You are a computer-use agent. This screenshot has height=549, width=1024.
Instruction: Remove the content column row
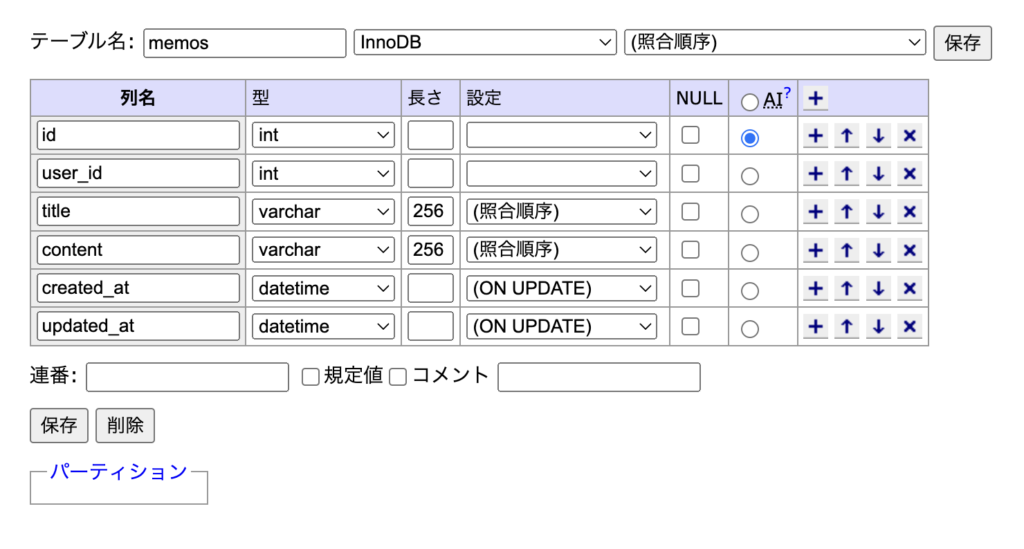coord(909,250)
